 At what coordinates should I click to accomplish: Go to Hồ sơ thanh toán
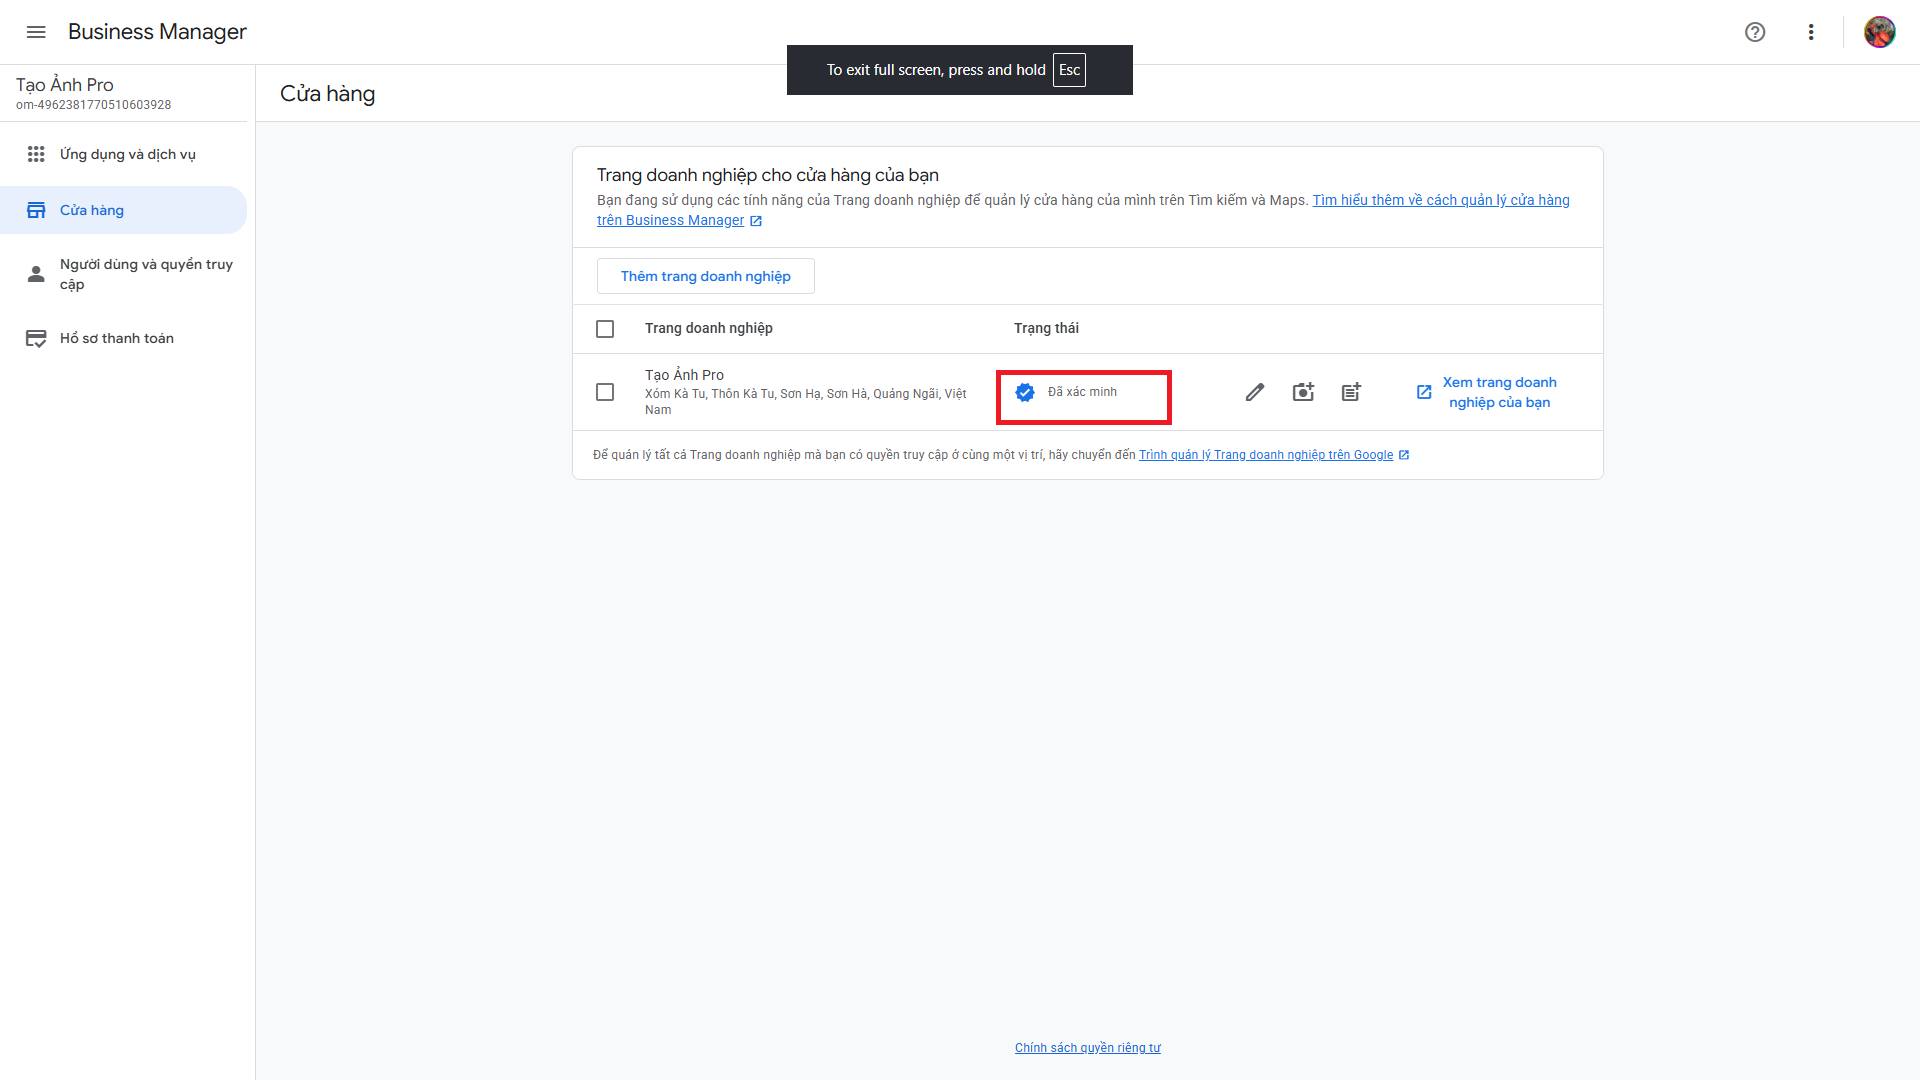[x=117, y=338]
